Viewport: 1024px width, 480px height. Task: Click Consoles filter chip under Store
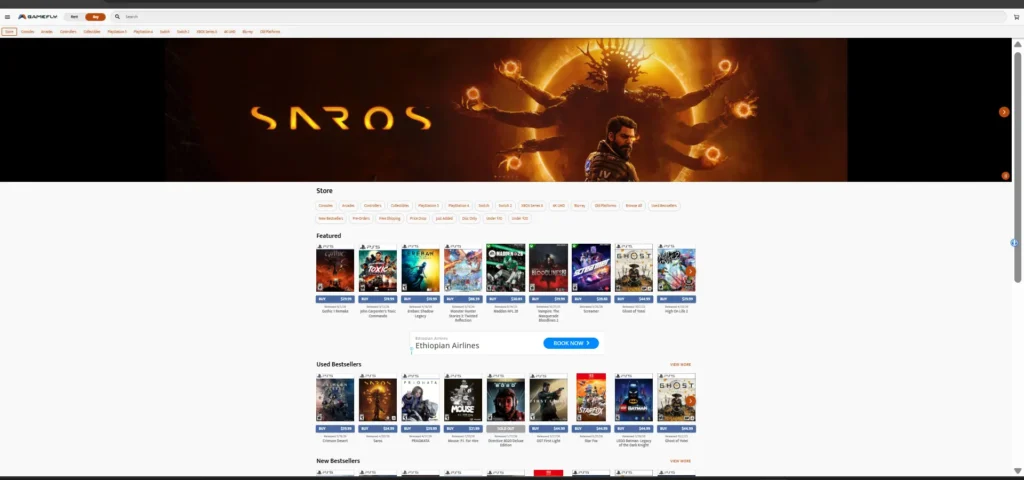(x=326, y=206)
